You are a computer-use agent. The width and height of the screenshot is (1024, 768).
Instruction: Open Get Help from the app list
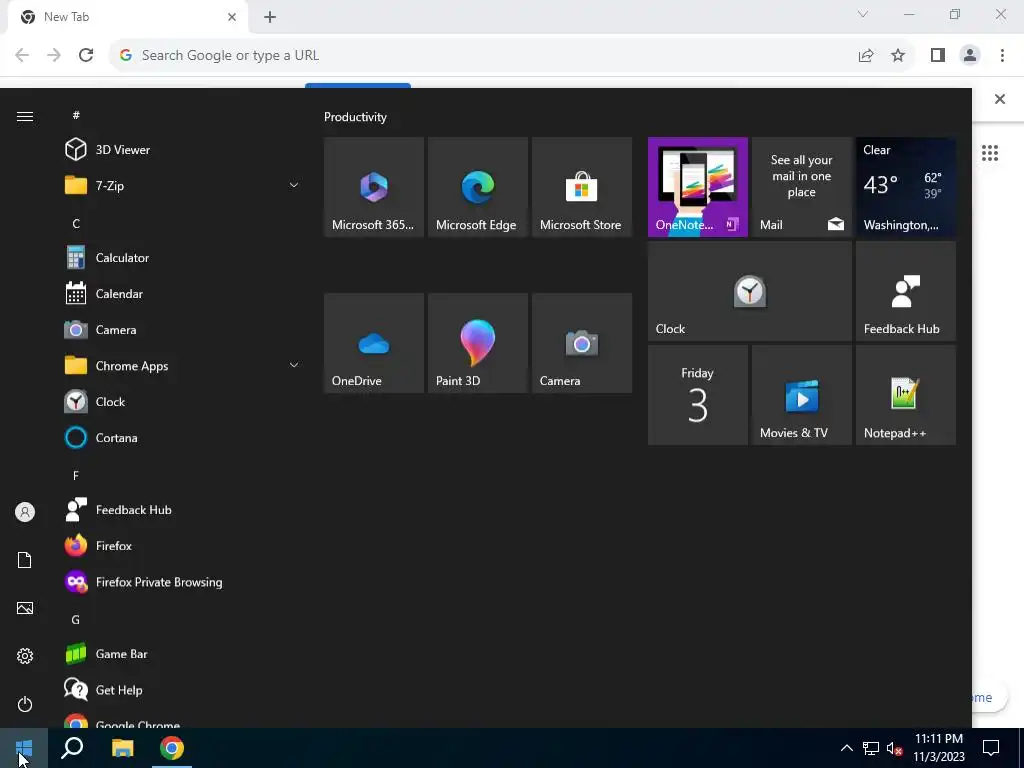(183, 690)
